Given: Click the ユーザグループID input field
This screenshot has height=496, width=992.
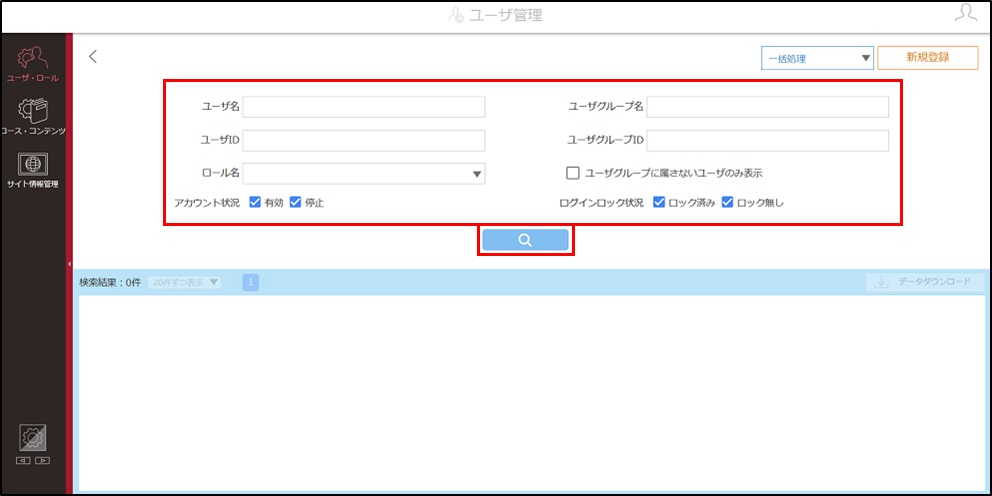Looking at the screenshot, I should (767, 140).
